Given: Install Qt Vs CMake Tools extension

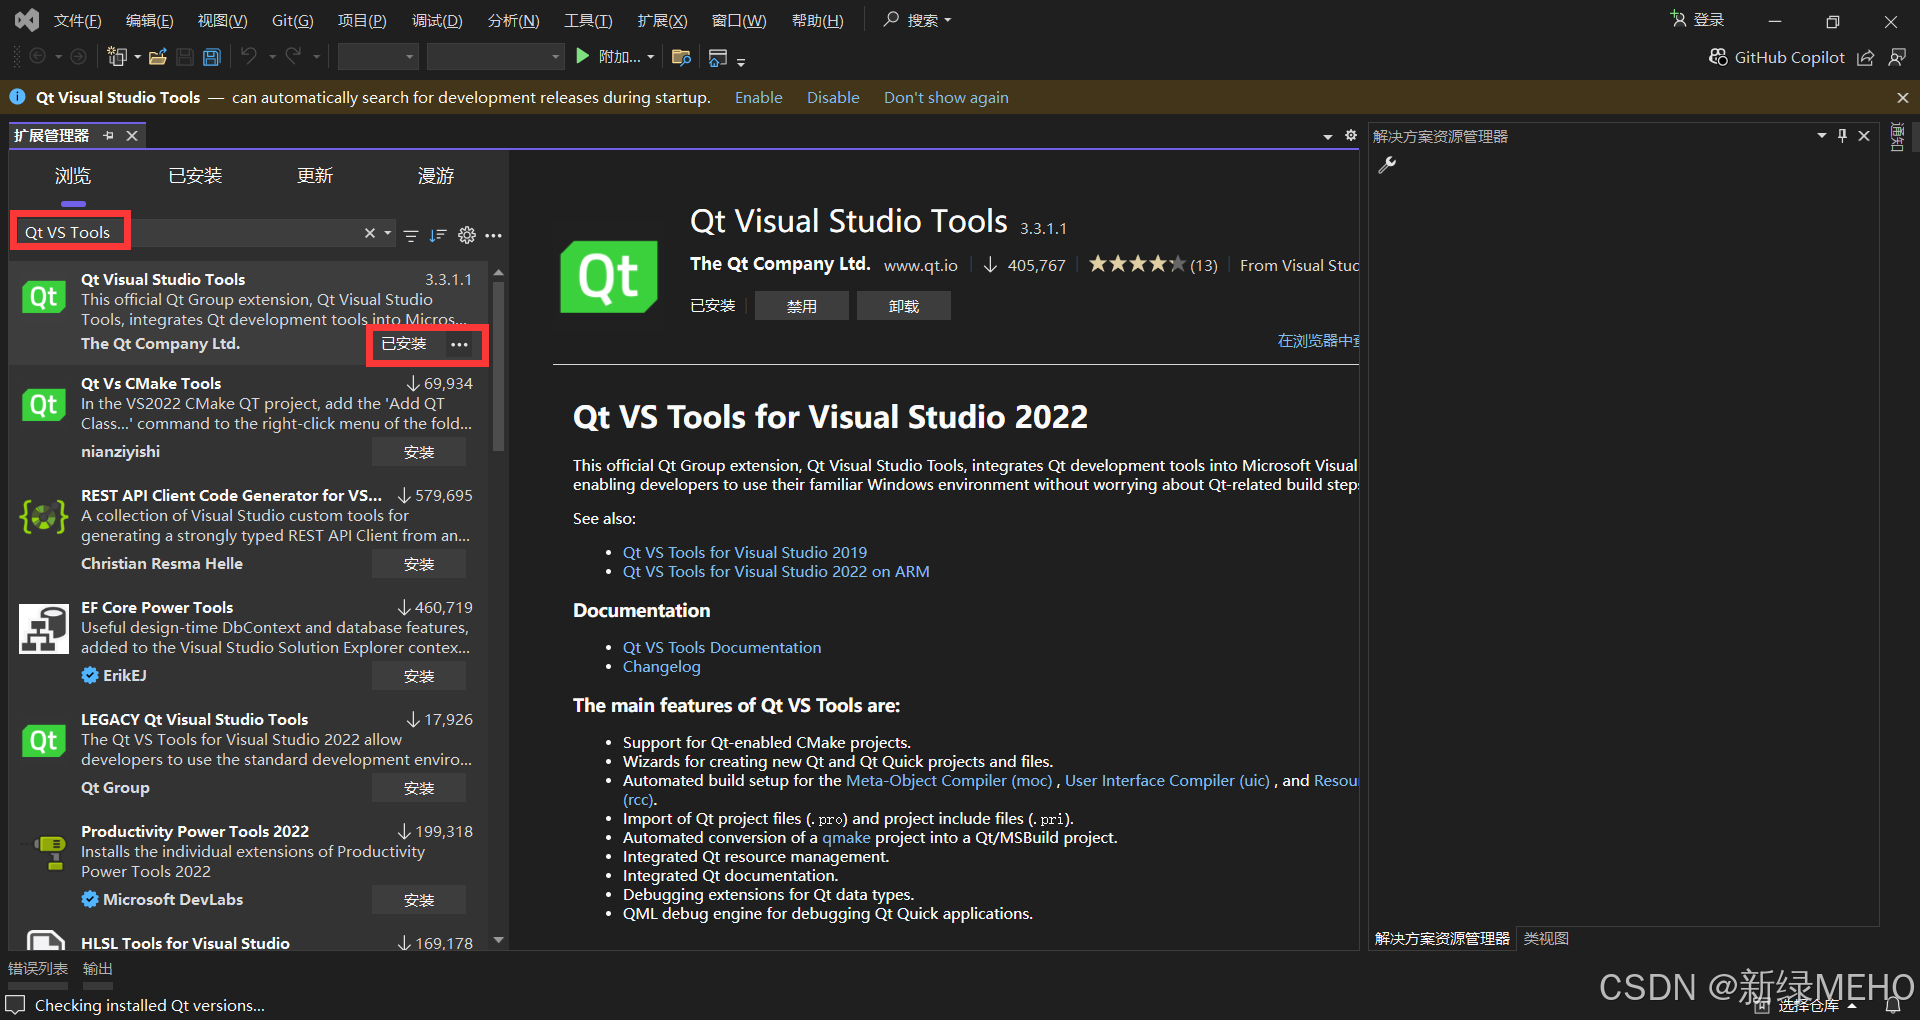Looking at the screenshot, I should pos(419,452).
